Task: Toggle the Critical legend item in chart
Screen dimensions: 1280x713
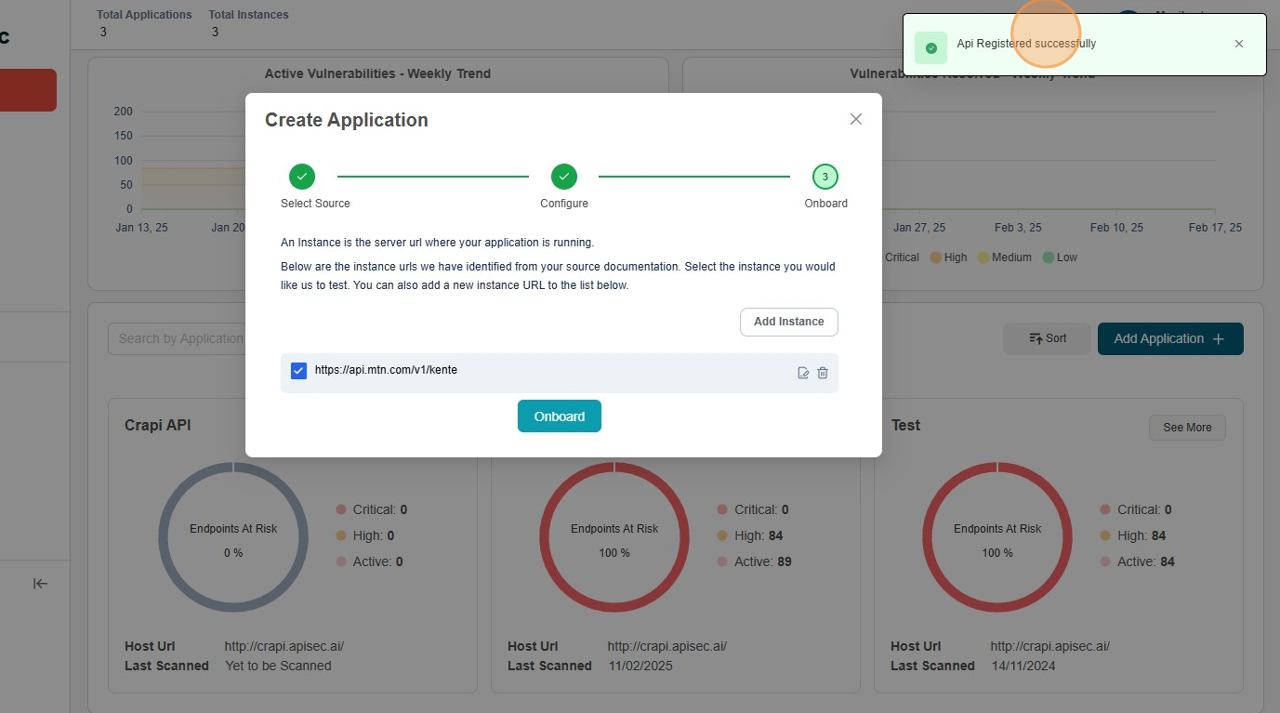Action: click(x=901, y=257)
